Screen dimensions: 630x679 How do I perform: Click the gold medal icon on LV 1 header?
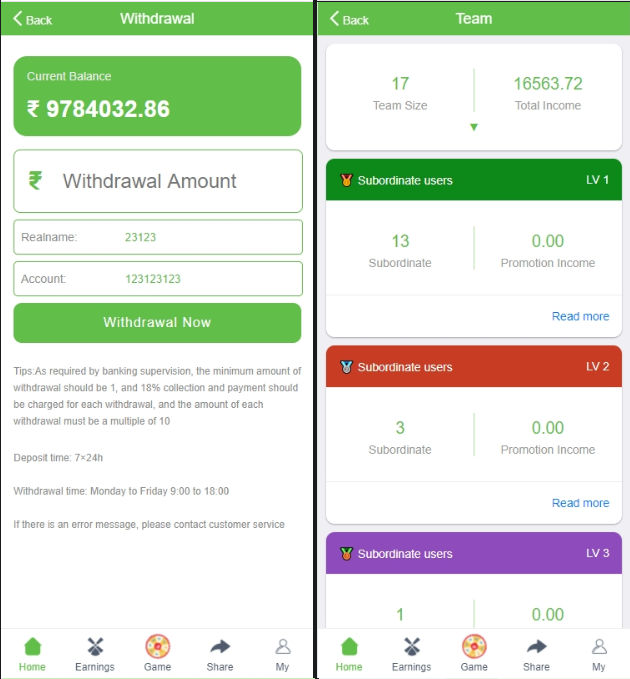346,180
